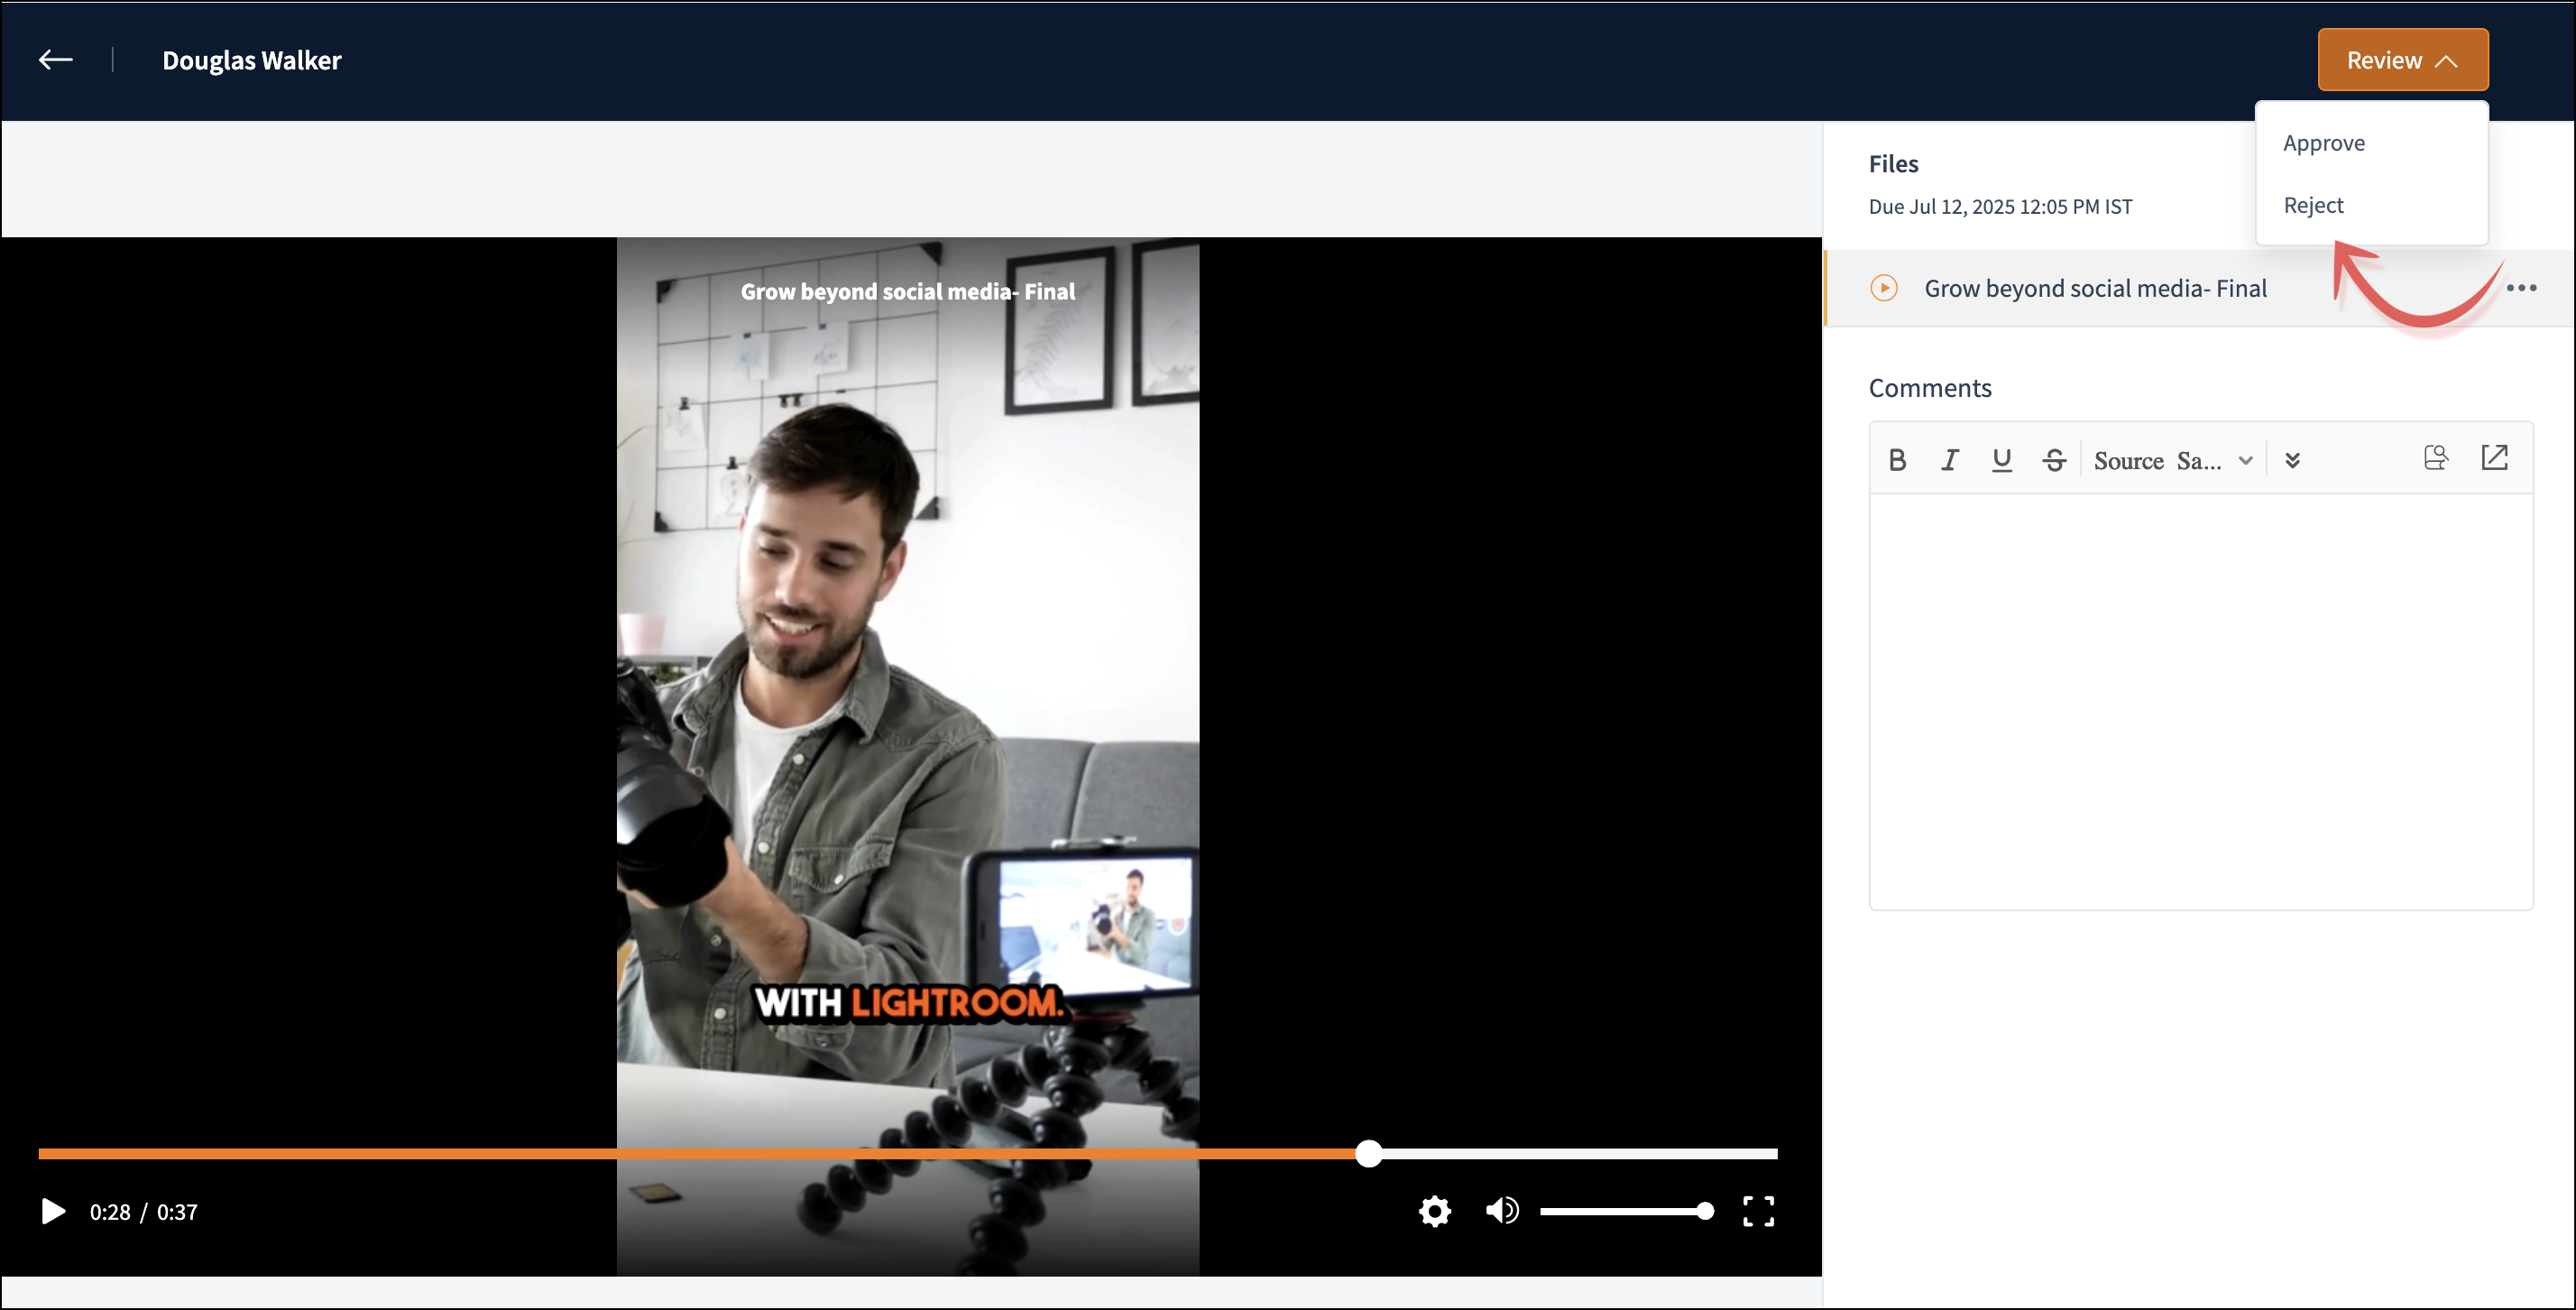Open video settings gear
The height and width of the screenshot is (1310, 2576).
1434,1211
